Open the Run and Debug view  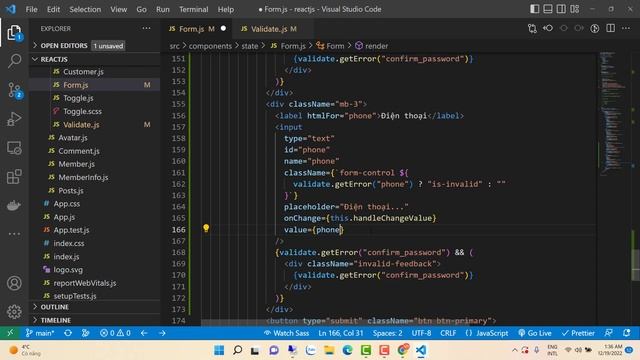pyautogui.click(x=14, y=119)
